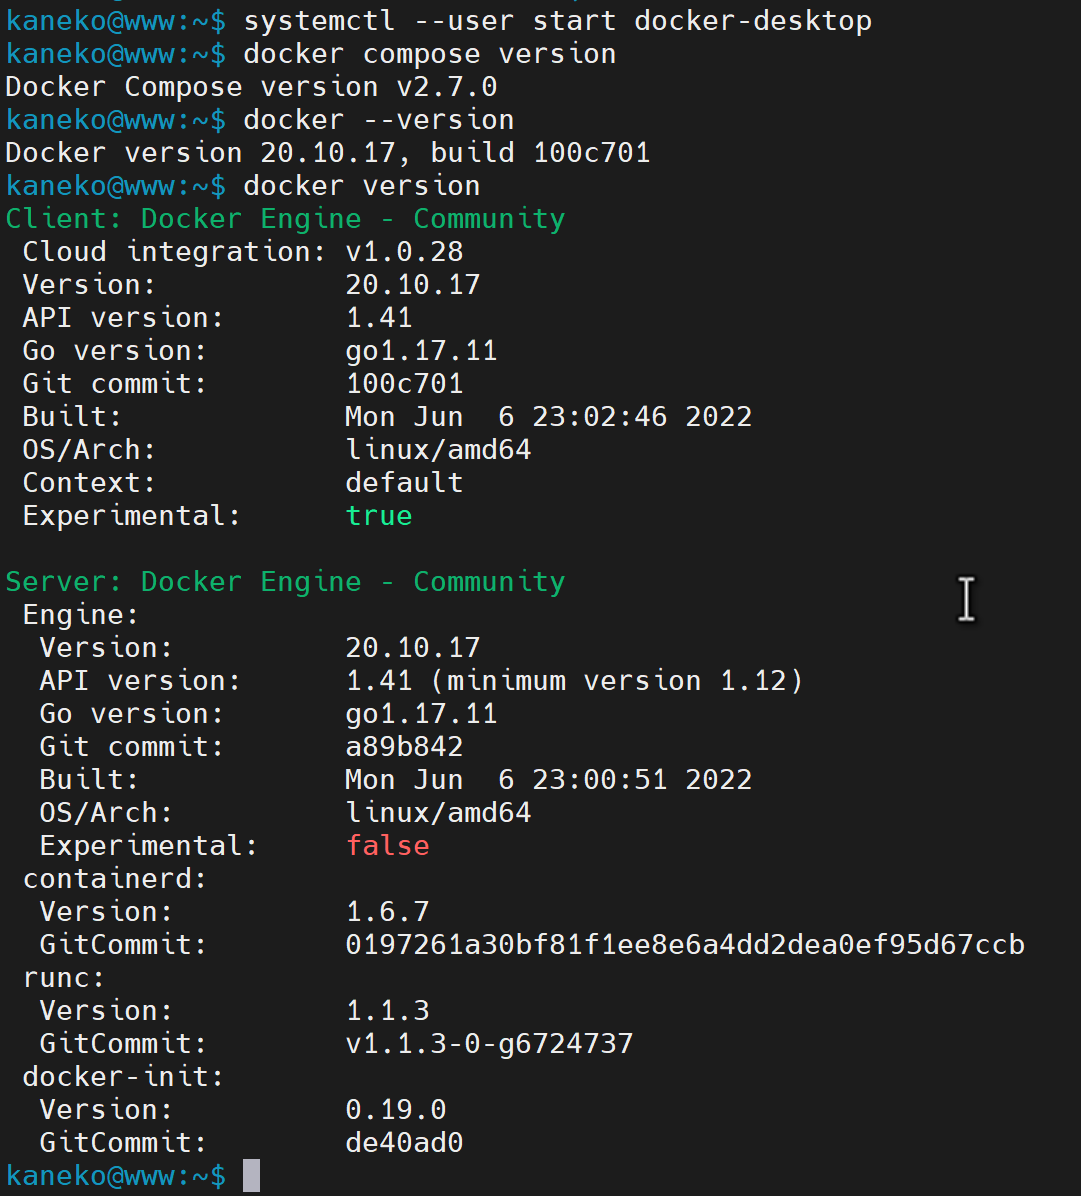Click the runc GitCommit v1.1.3-0-g6724737
Screen dimensions: 1081x1196
point(490,1043)
